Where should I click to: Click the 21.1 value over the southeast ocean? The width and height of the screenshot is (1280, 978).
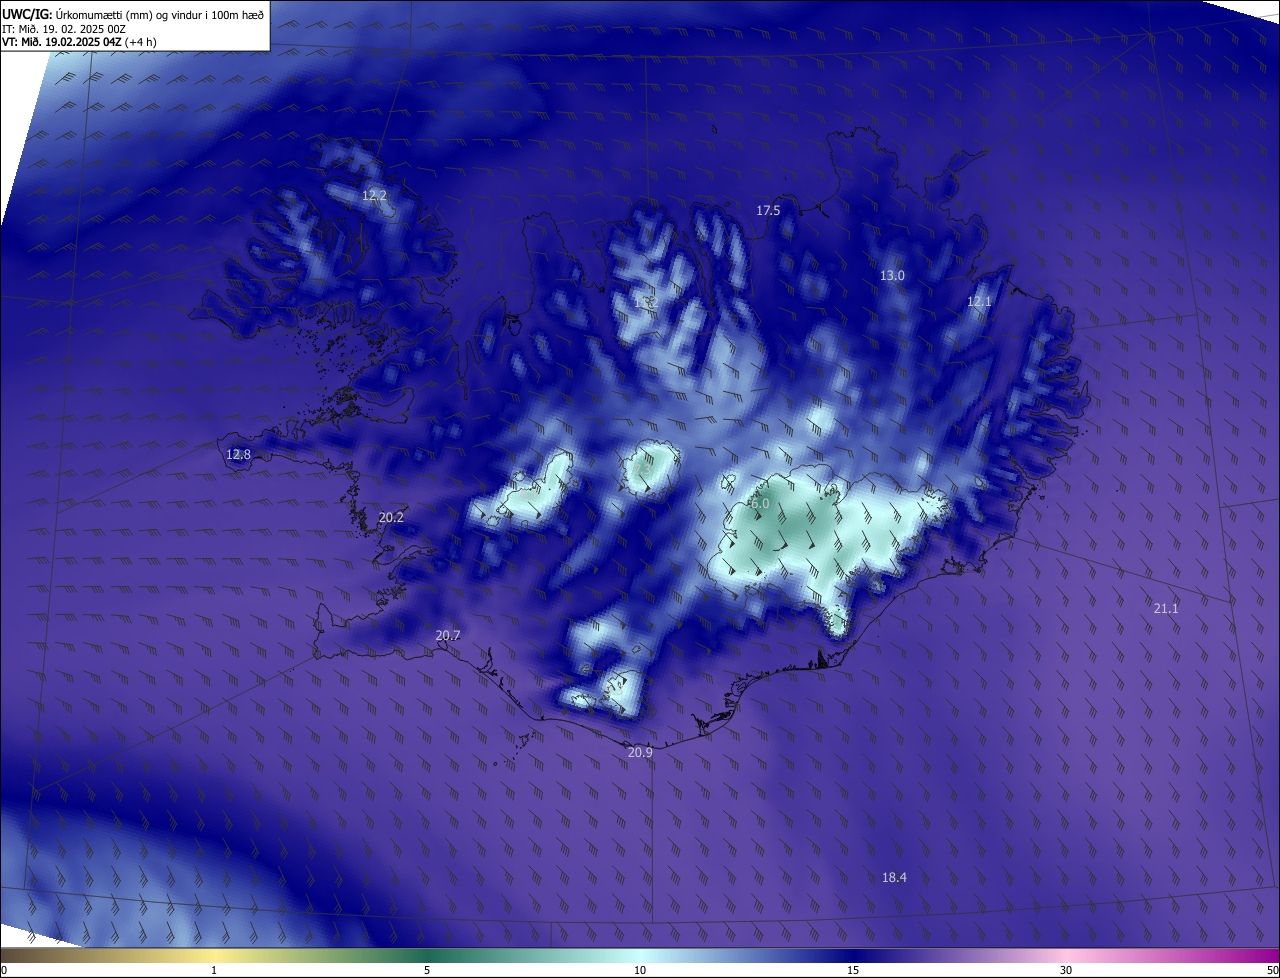pos(1166,608)
